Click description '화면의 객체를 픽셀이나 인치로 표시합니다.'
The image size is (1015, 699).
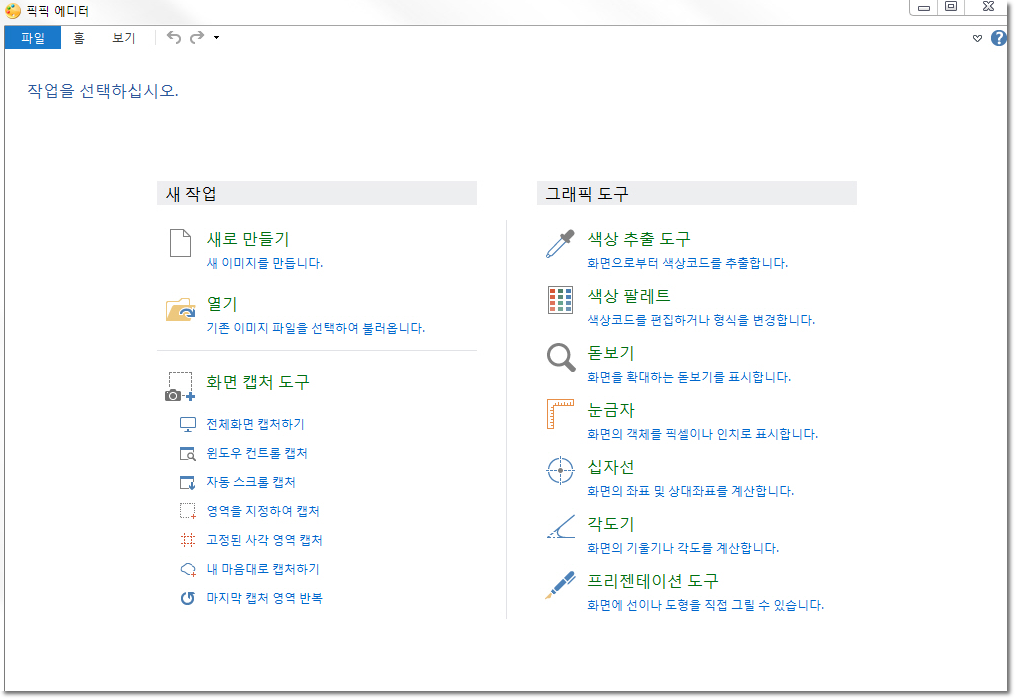tap(702, 434)
